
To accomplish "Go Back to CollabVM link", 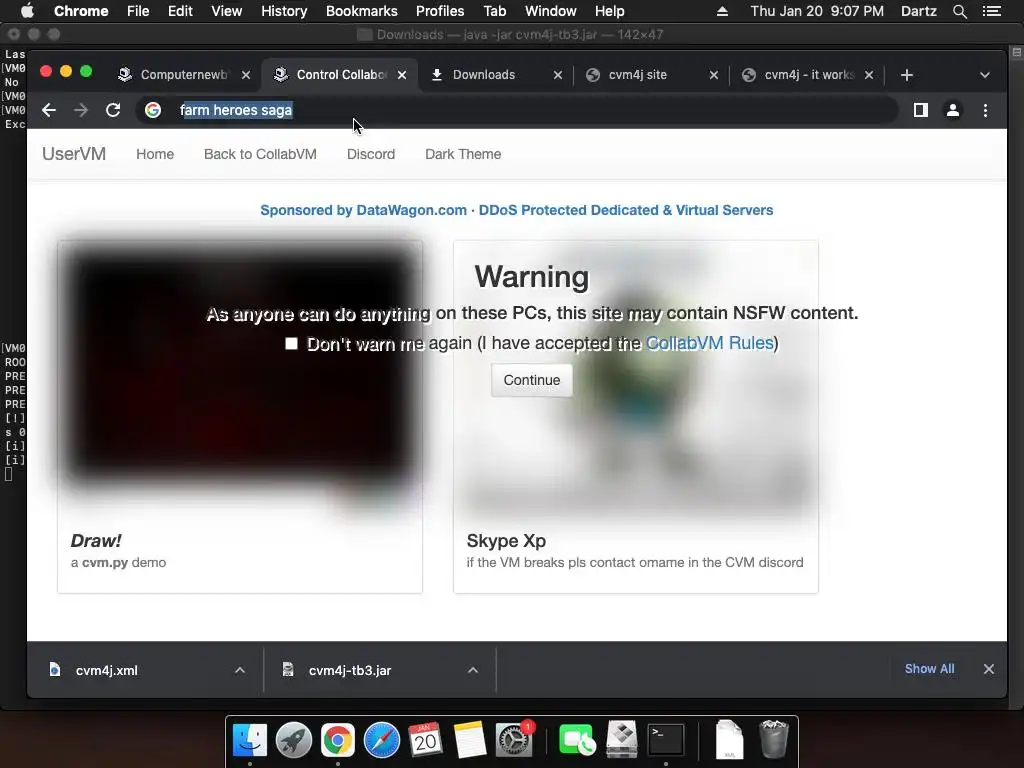I will coord(260,154).
